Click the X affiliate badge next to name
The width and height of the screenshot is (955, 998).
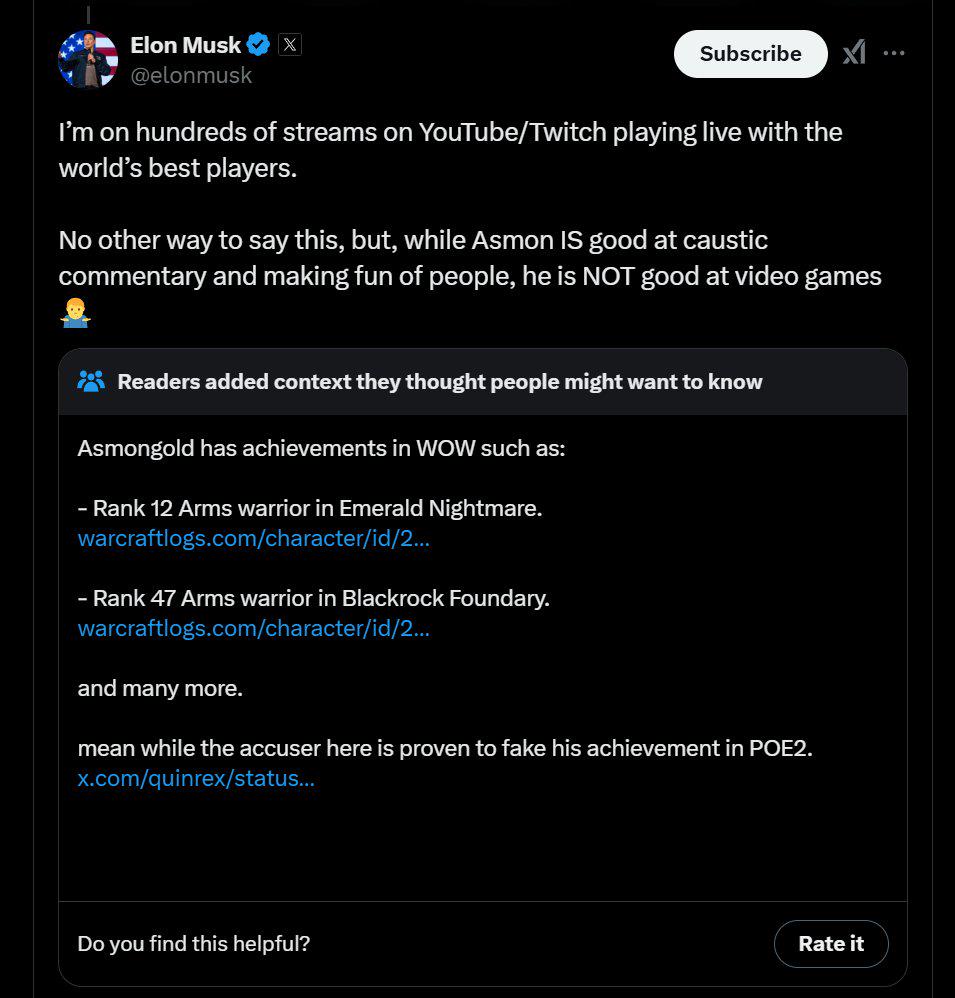tap(289, 44)
